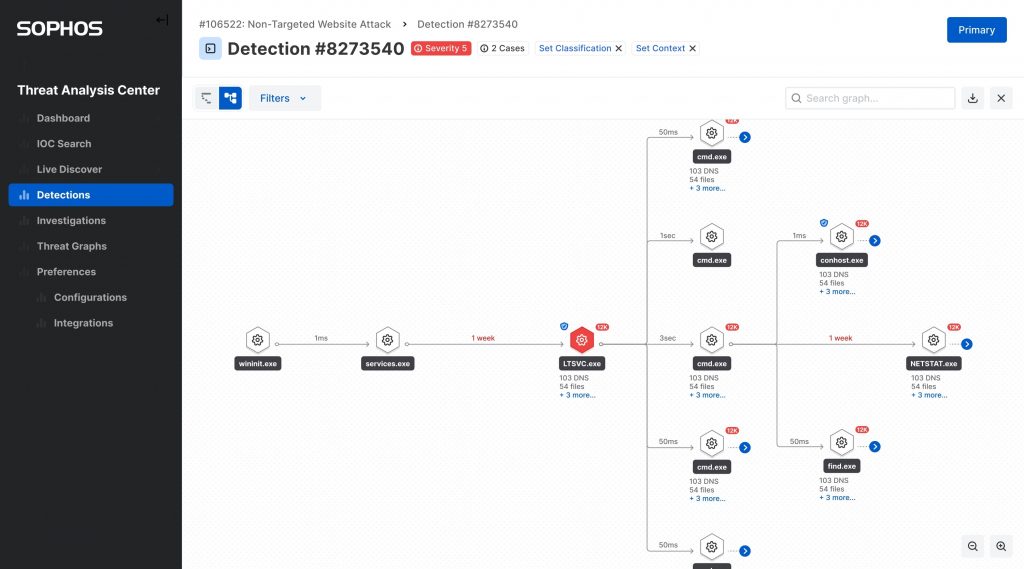Zoom out of the graph
Image resolution: width=1024 pixels, height=569 pixels.
tap(972, 546)
